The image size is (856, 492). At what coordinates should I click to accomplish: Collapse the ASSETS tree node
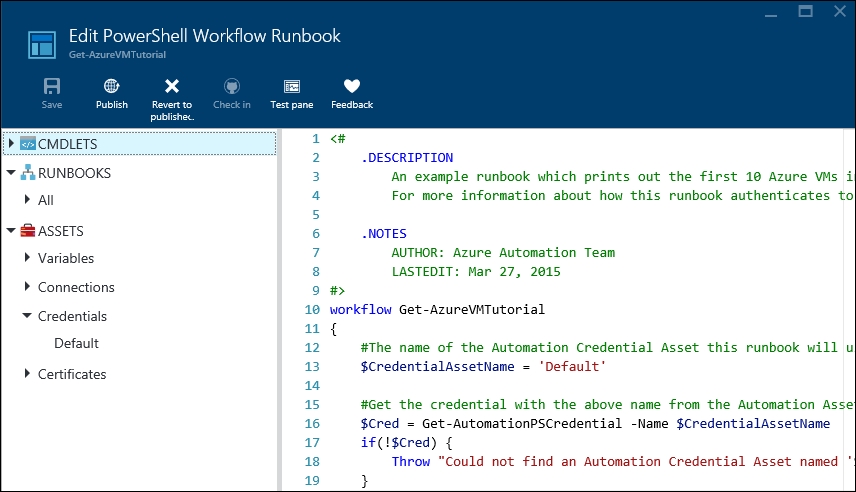click(x=11, y=230)
